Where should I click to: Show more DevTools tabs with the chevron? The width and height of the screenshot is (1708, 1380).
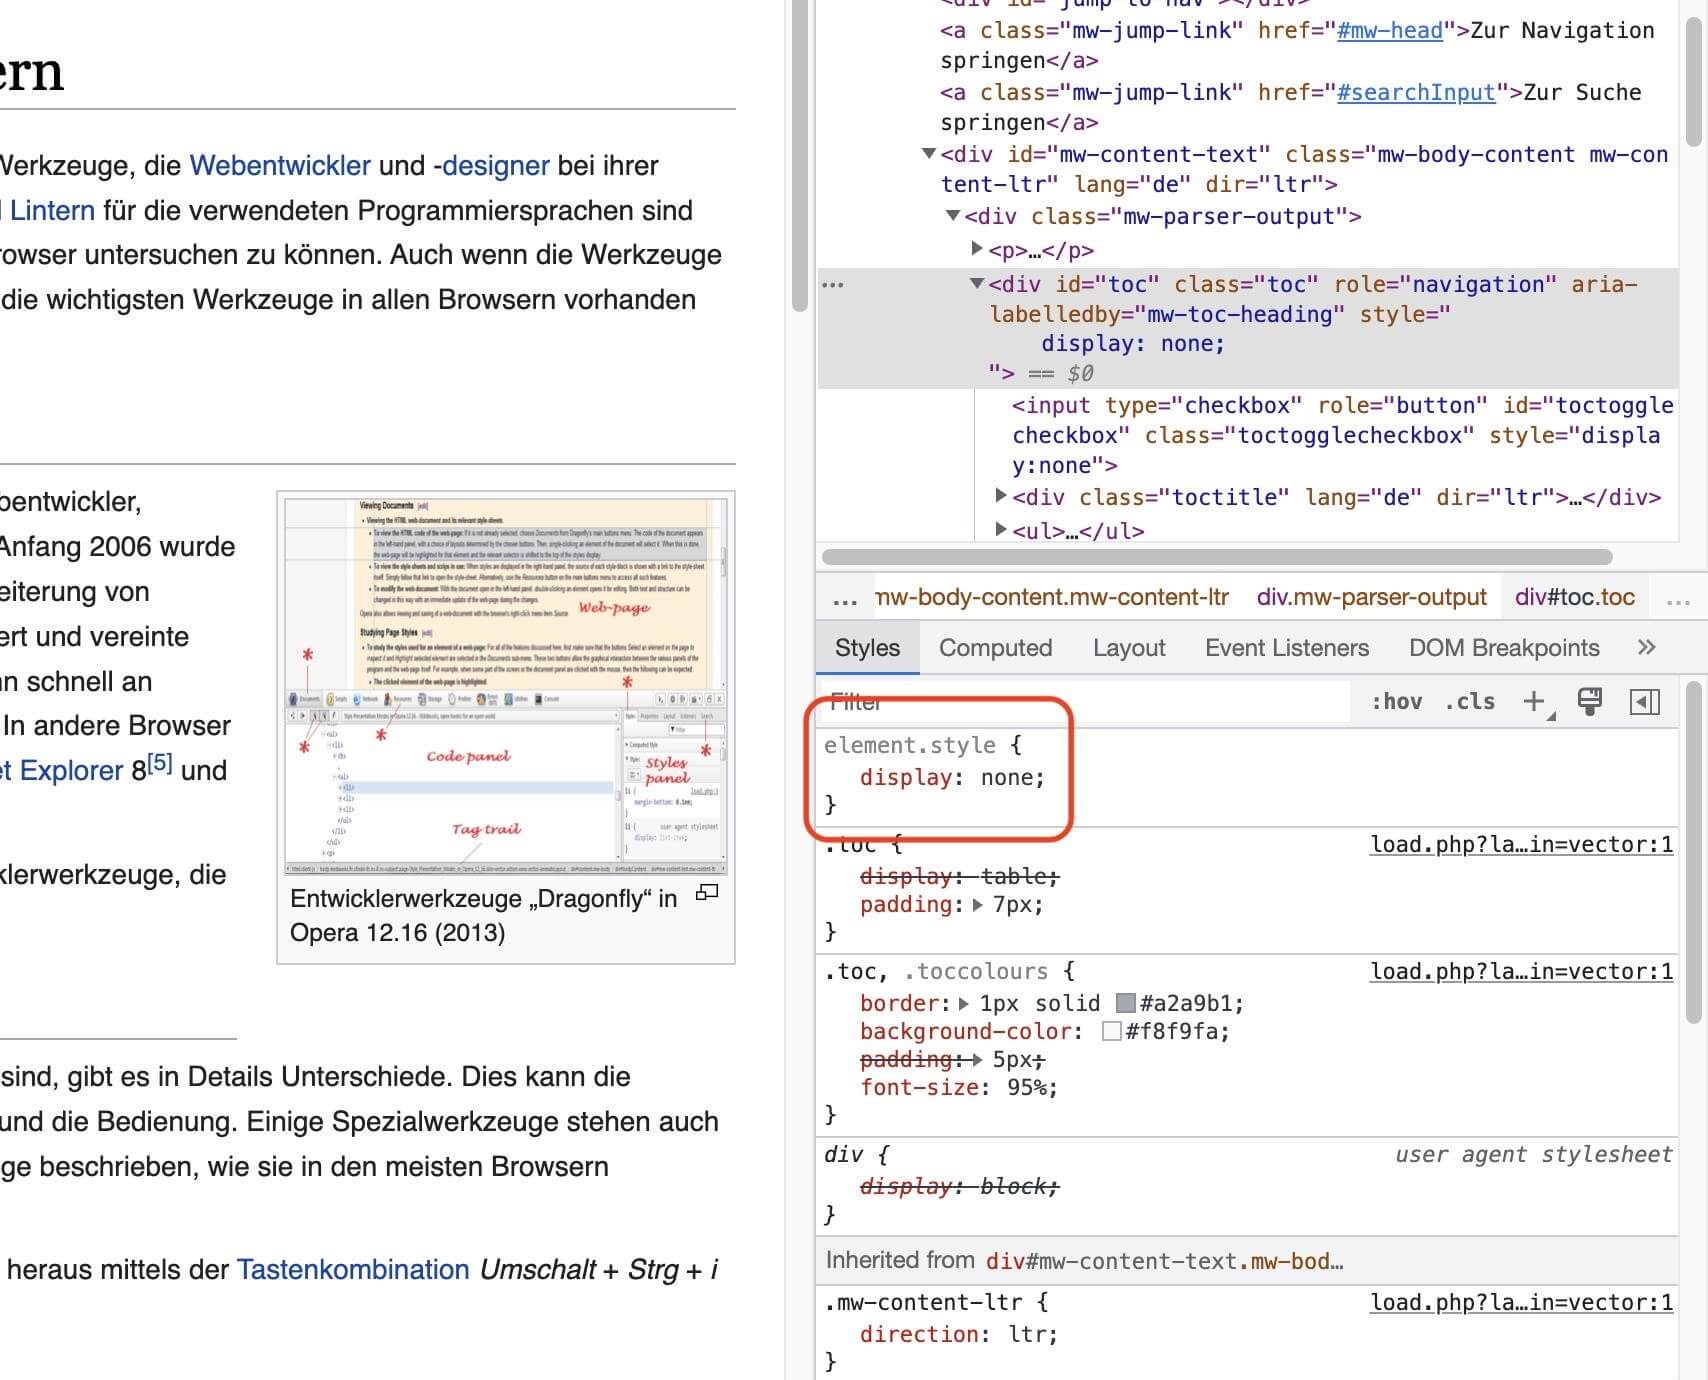[x=1646, y=647]
